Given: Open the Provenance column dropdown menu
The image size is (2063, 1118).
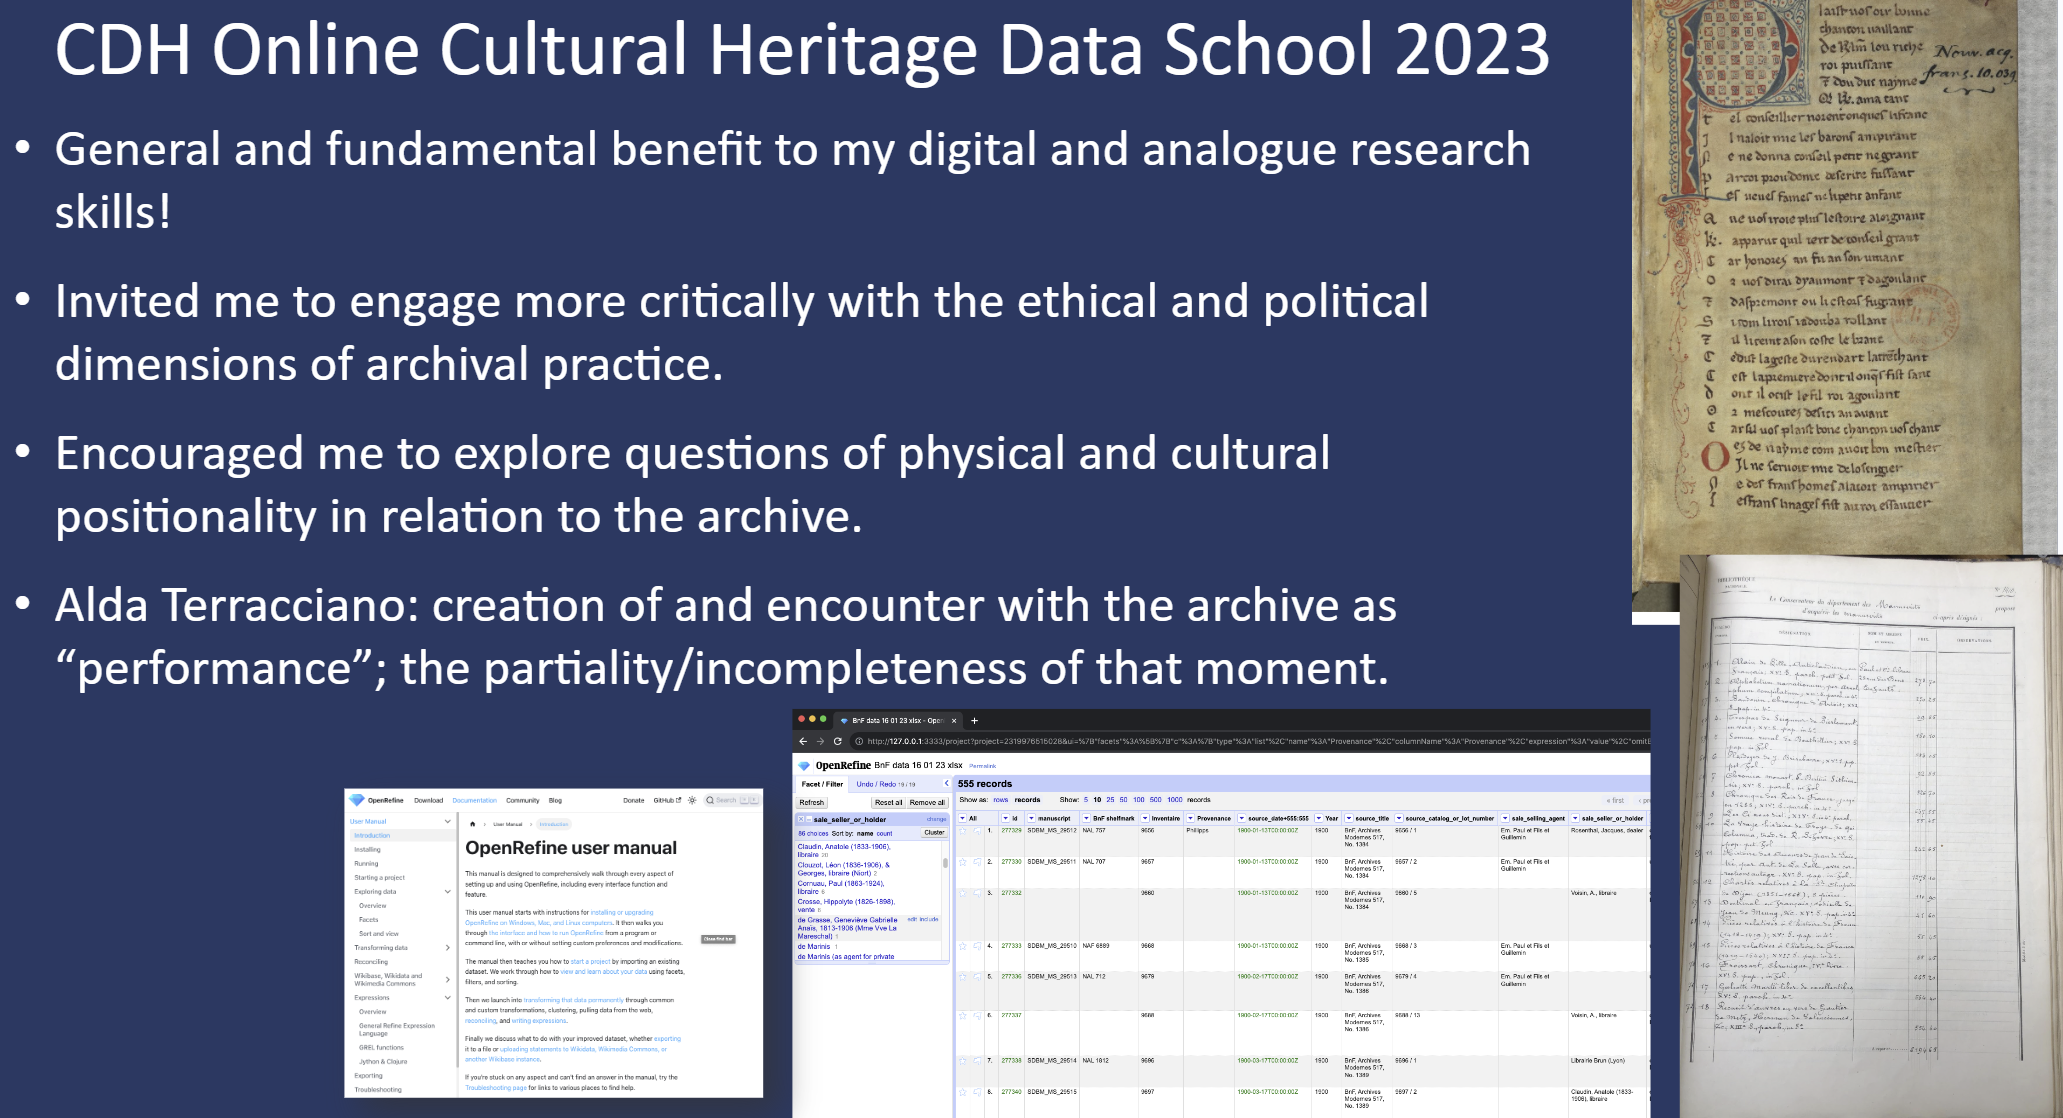Looking at the screenshot, I should (x=1190, y=818).
